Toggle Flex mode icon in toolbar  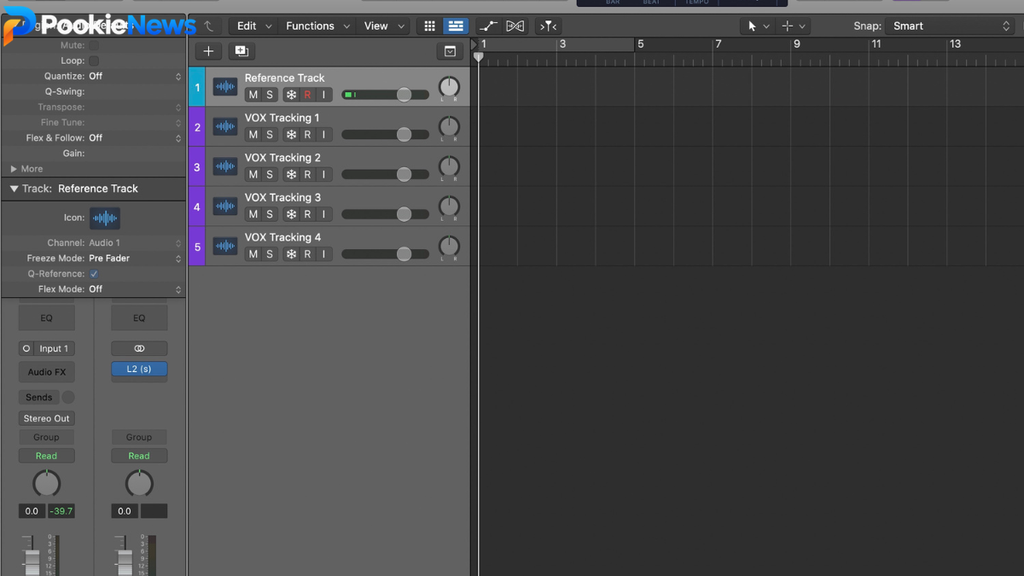coord(515,26)
